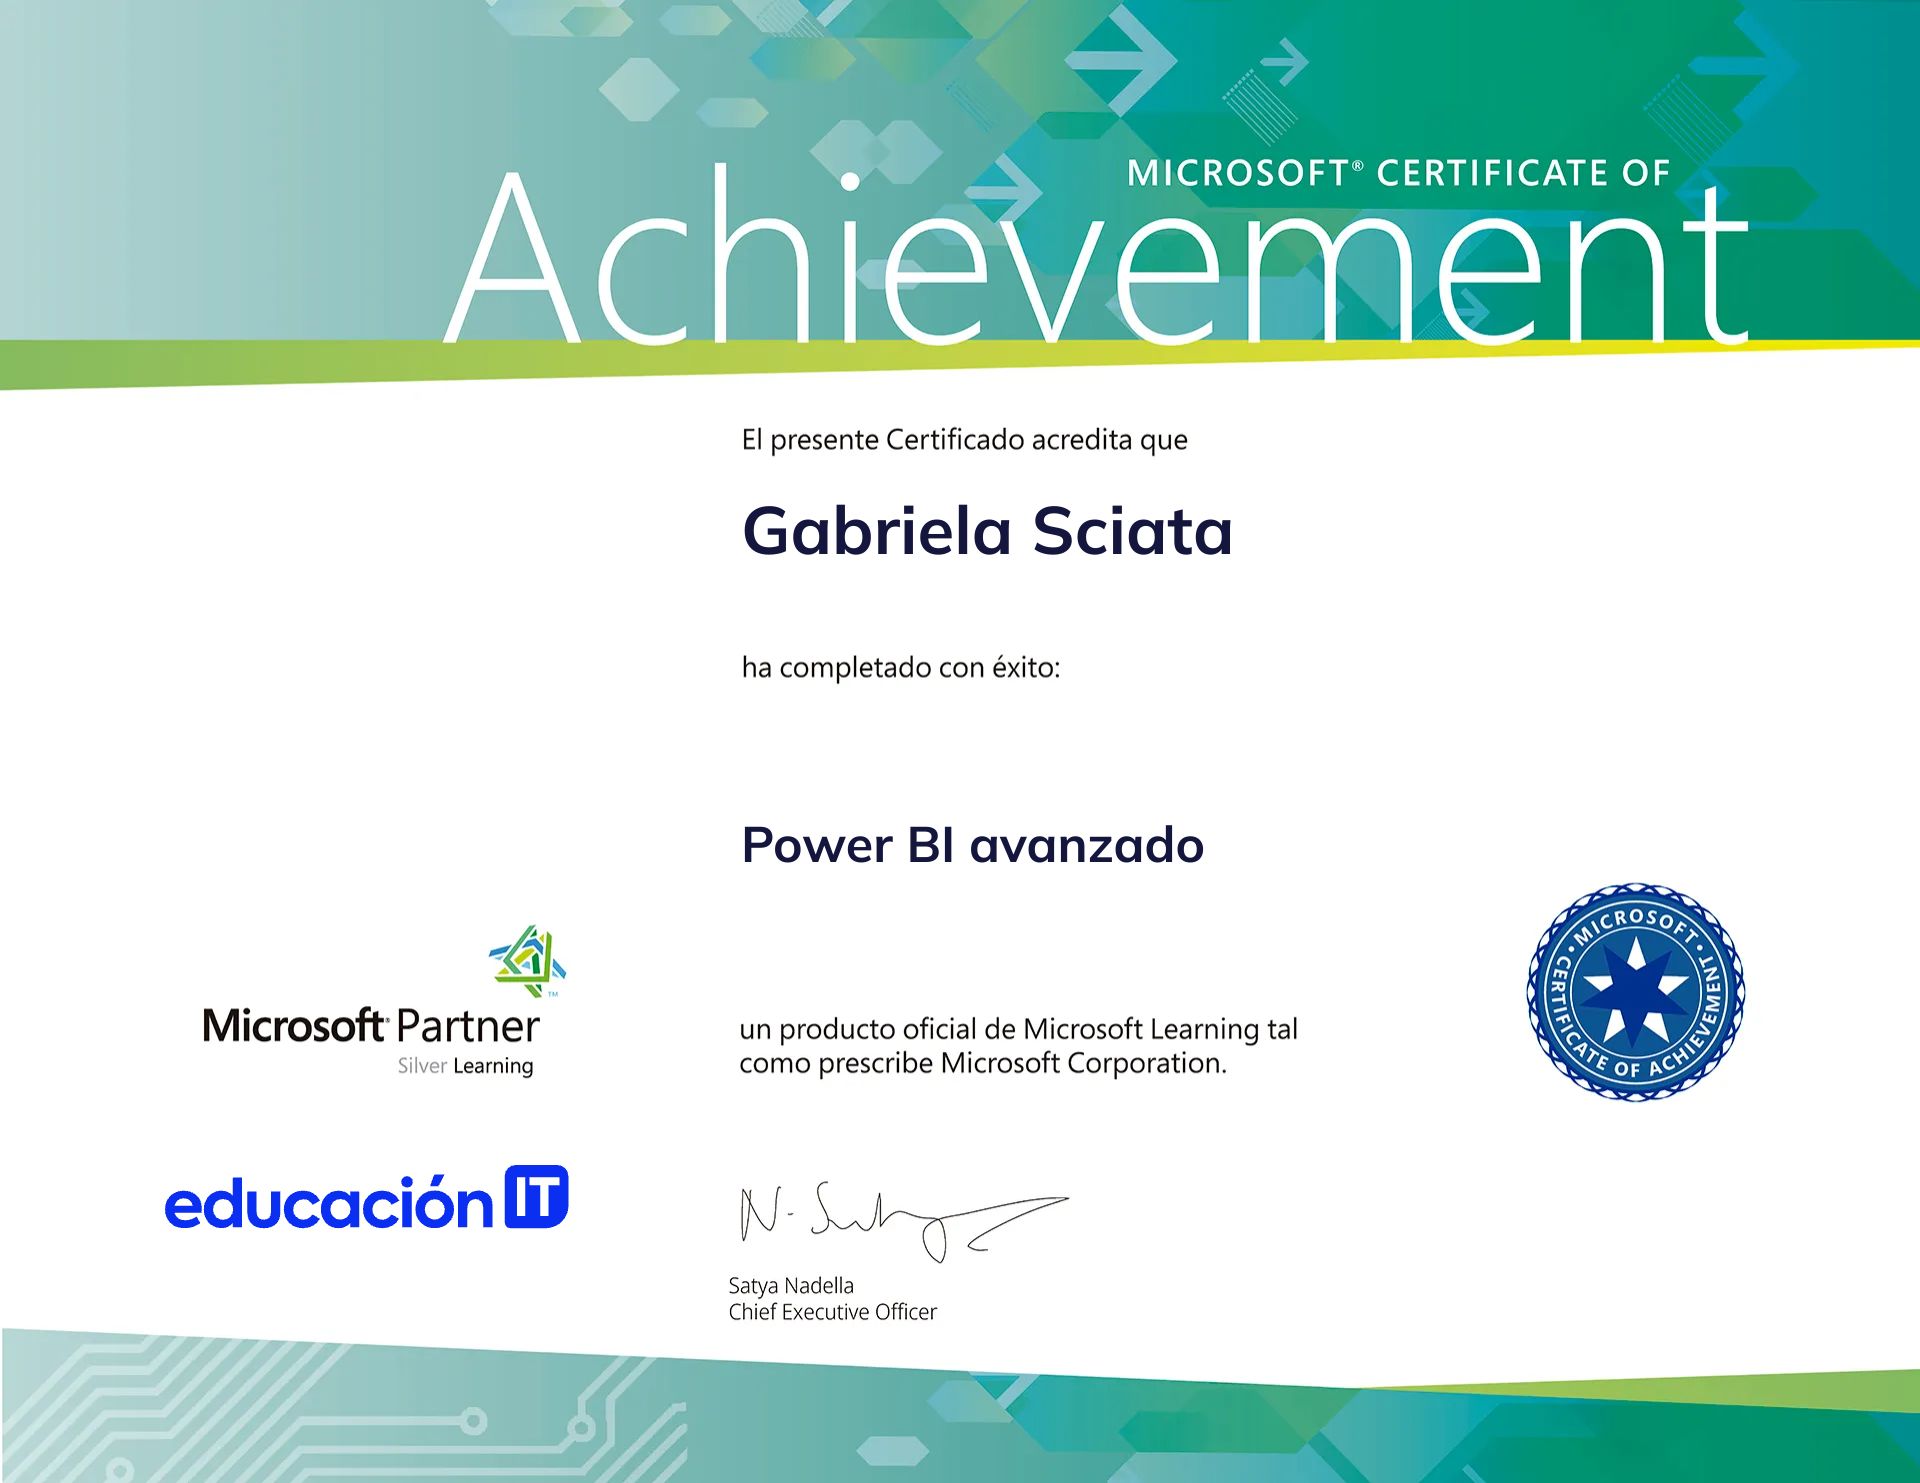Screen dimensions: 1920x1483
Task: Select the recipient name Gabriela Sciata
Action: pos(987,530)
